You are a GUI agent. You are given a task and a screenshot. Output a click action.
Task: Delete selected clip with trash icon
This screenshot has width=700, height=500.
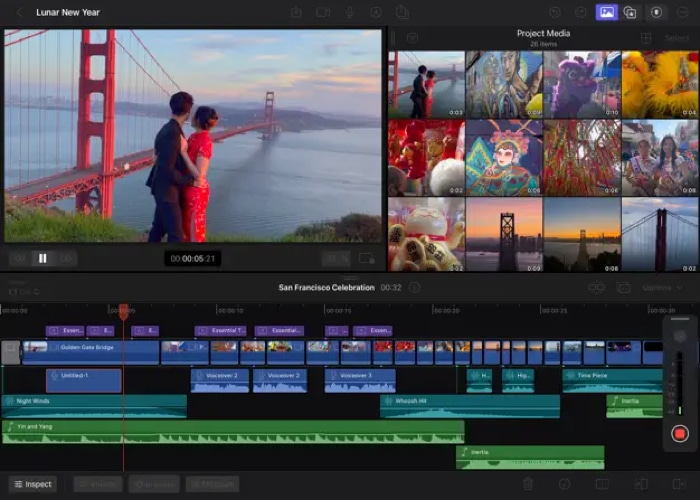(x=528, y=484)
